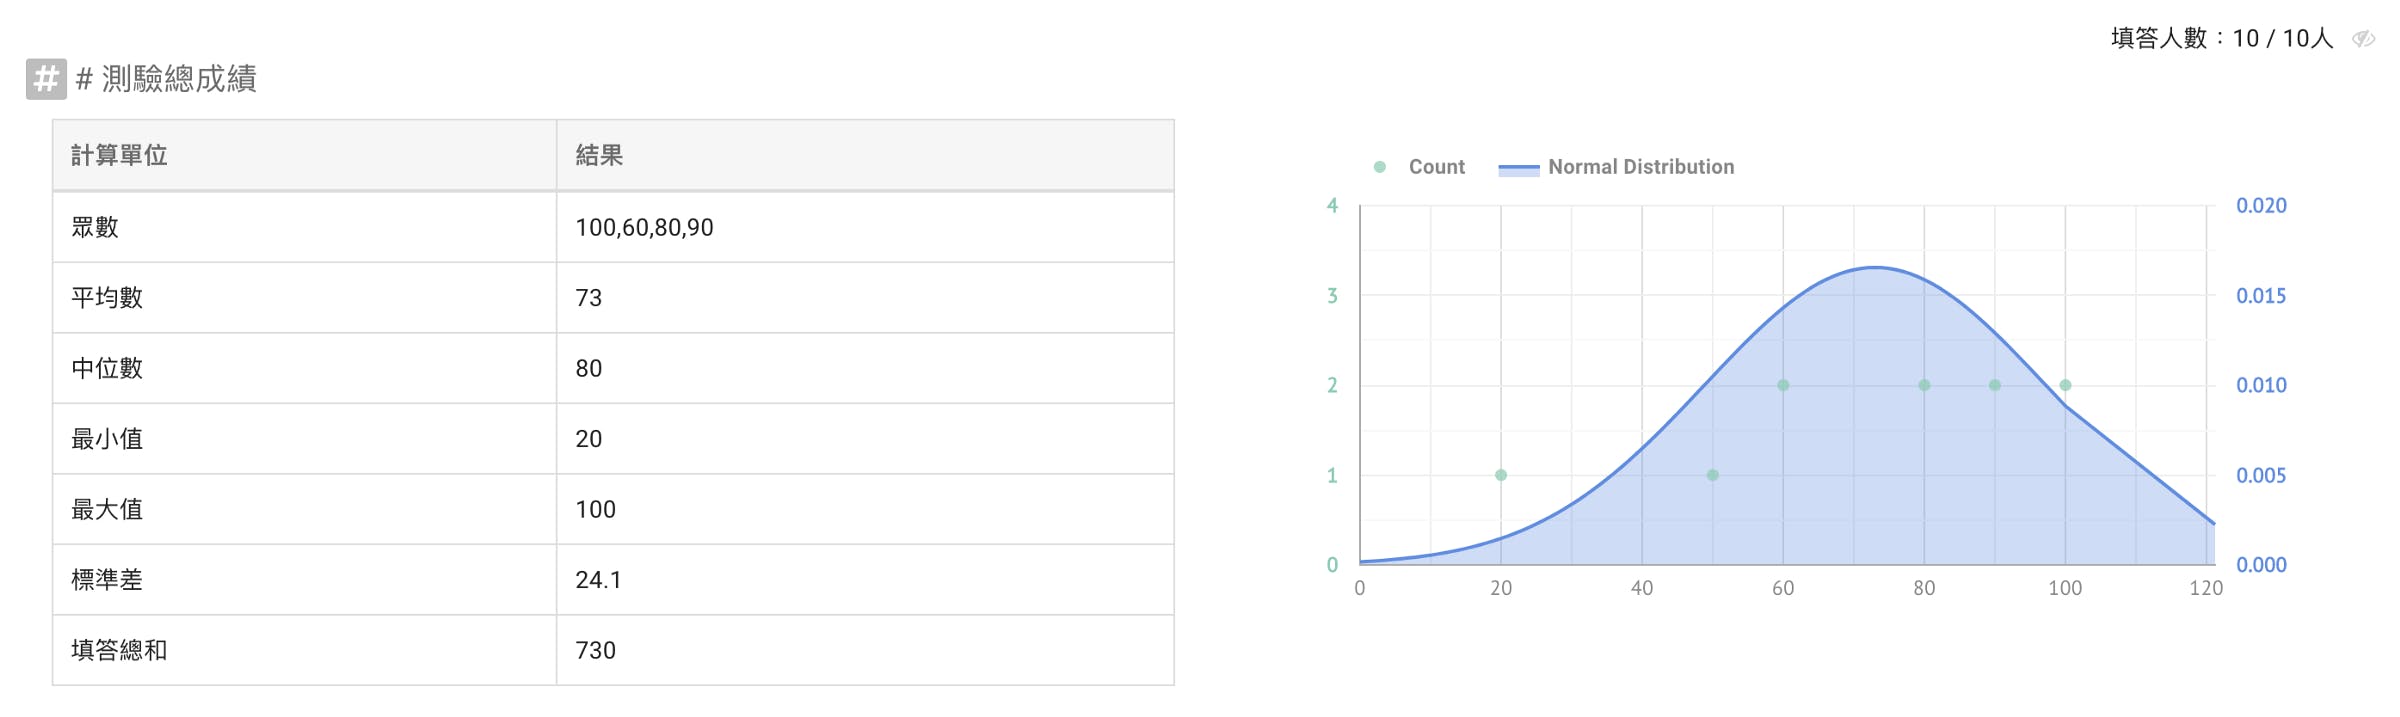Select the 眾數 row label

[95, 227]
